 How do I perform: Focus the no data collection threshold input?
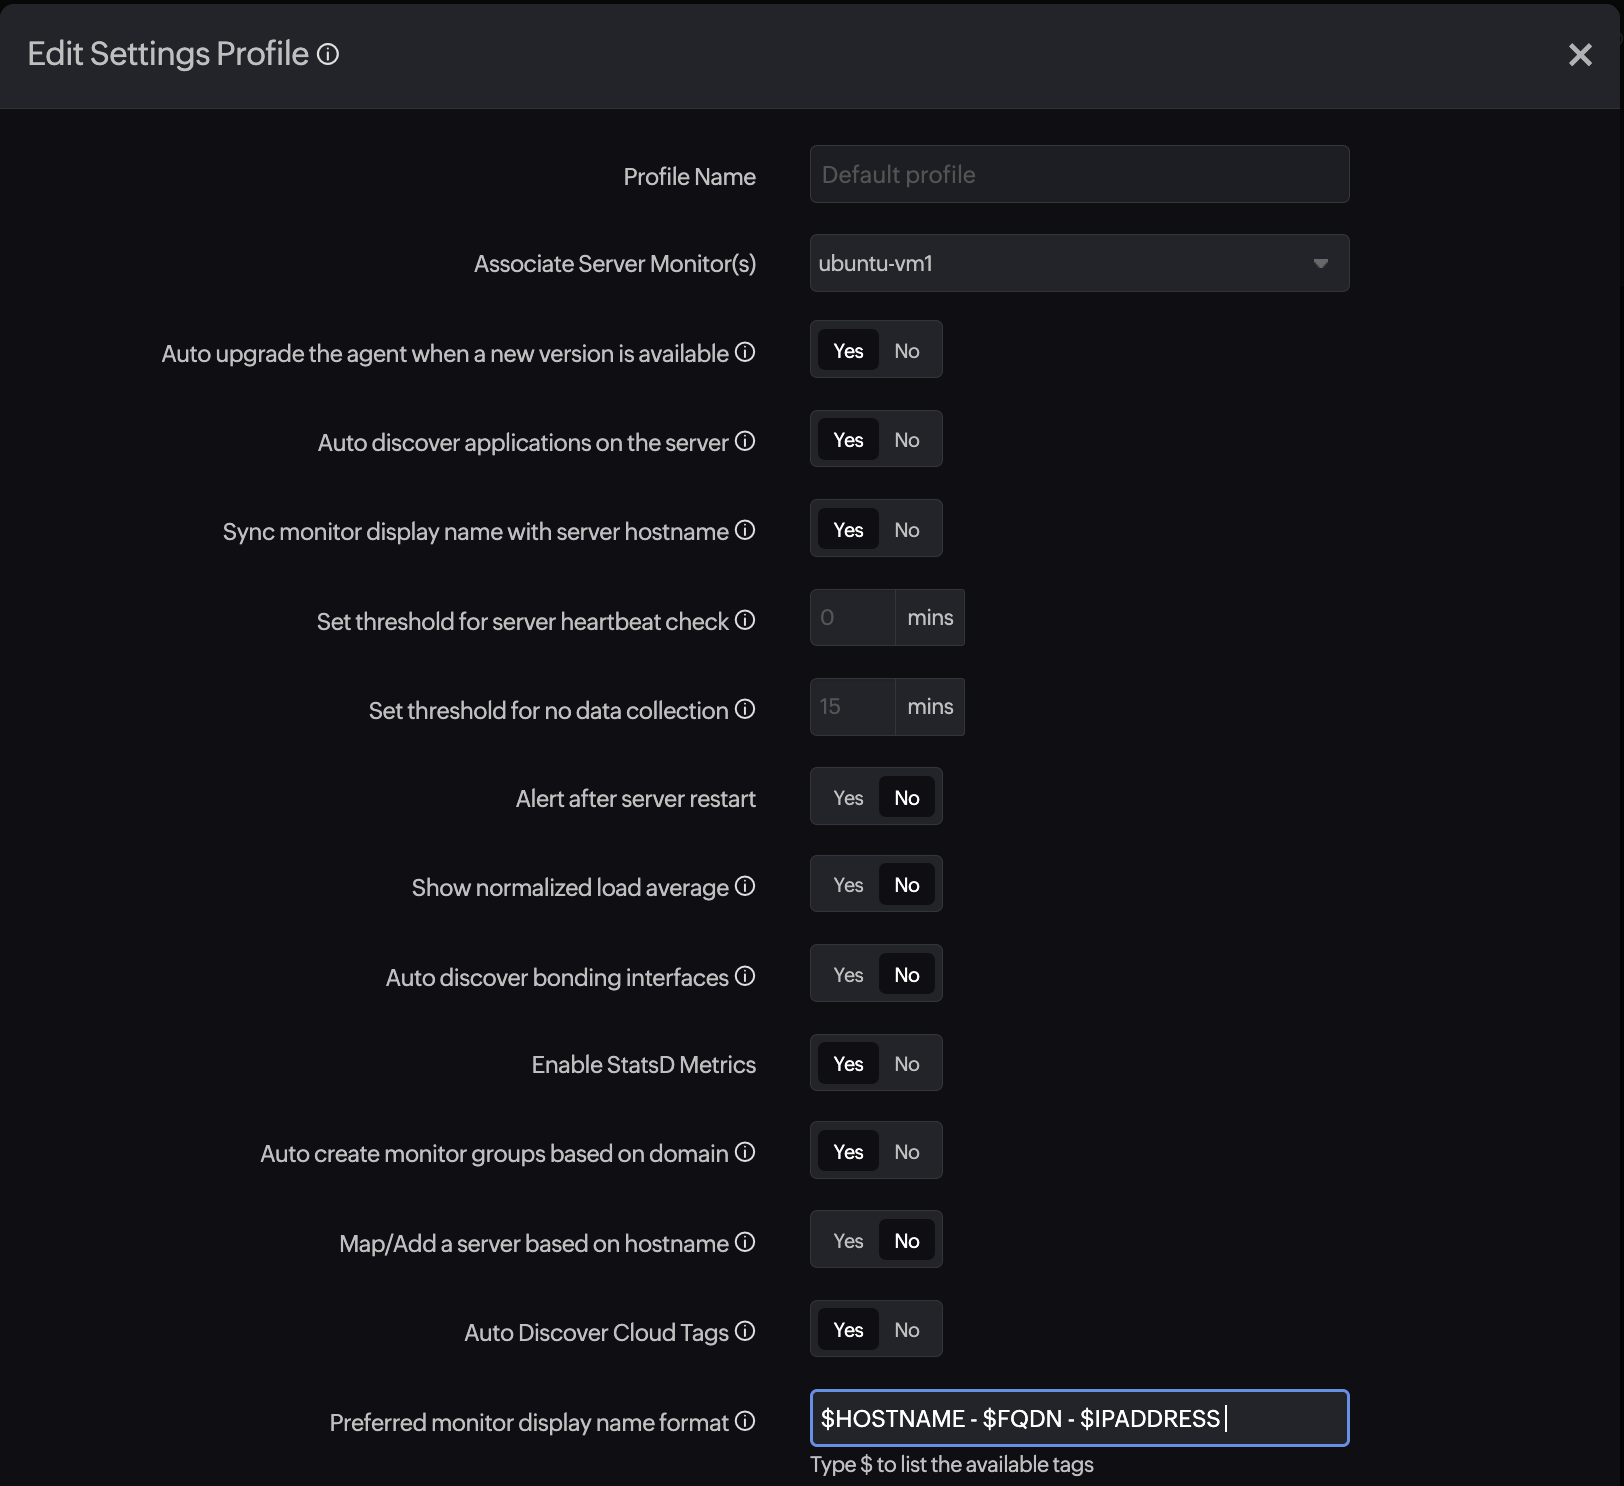point(849,707)
